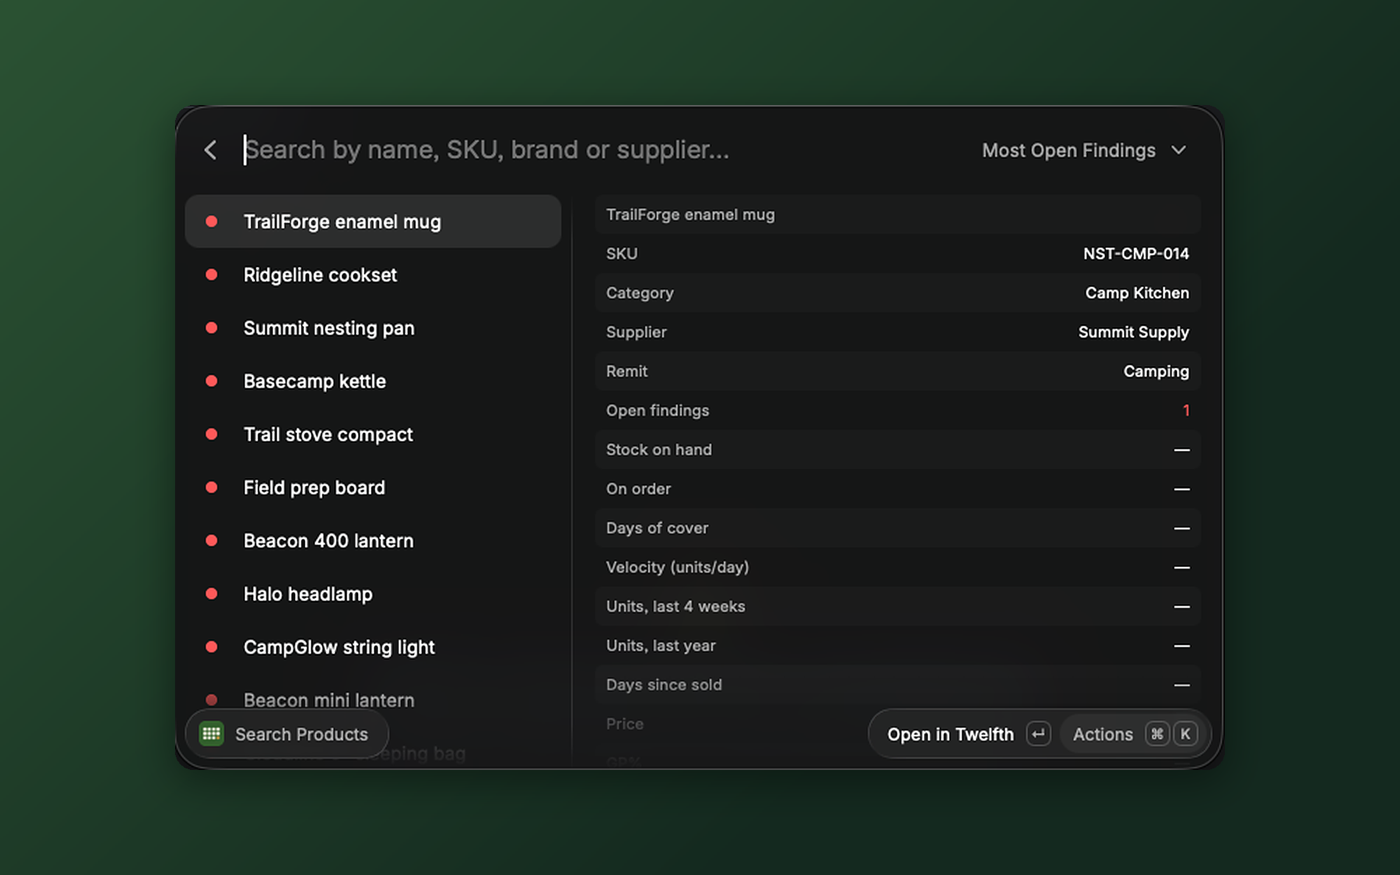Click the On order row label

coord(638,488)
